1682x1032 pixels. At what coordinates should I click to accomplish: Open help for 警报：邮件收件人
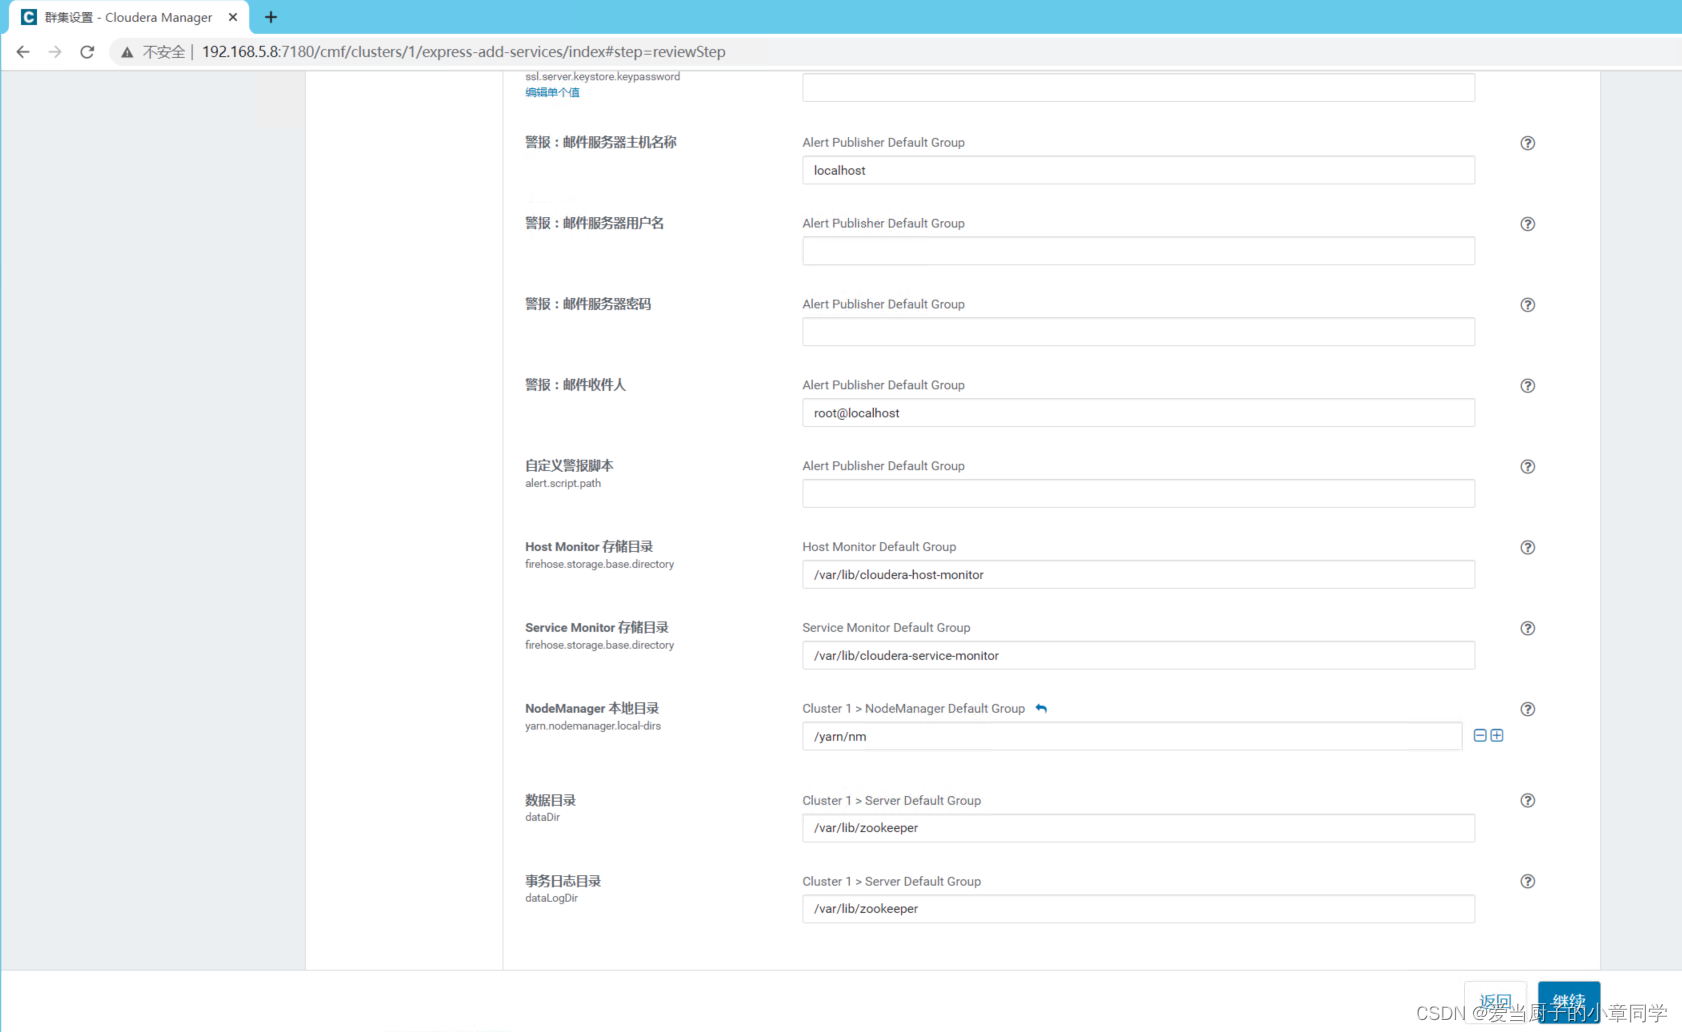1527,386
